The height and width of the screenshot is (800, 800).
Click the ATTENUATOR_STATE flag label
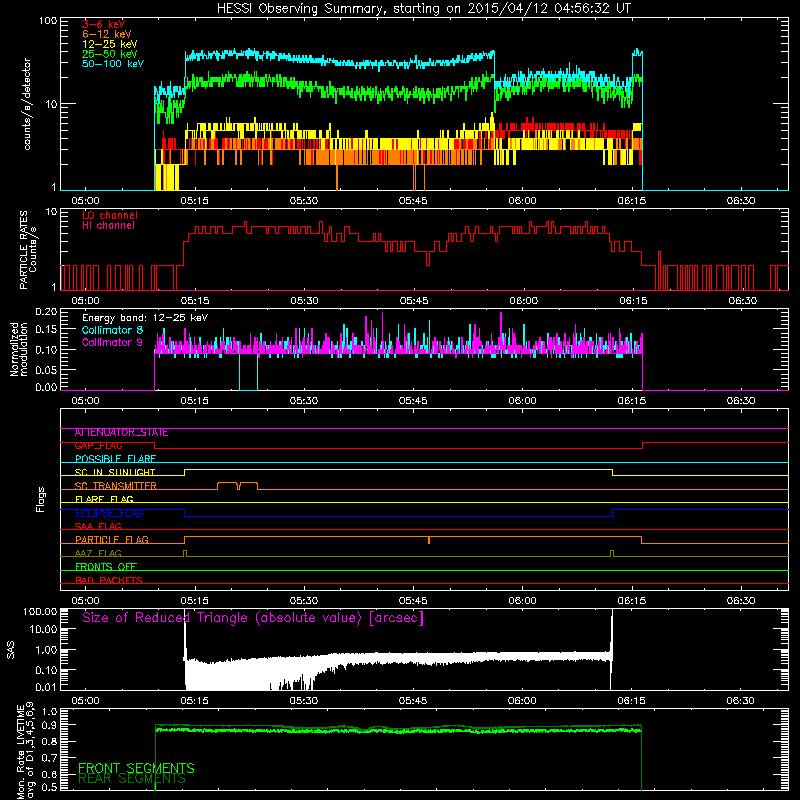tap(121, 433)
